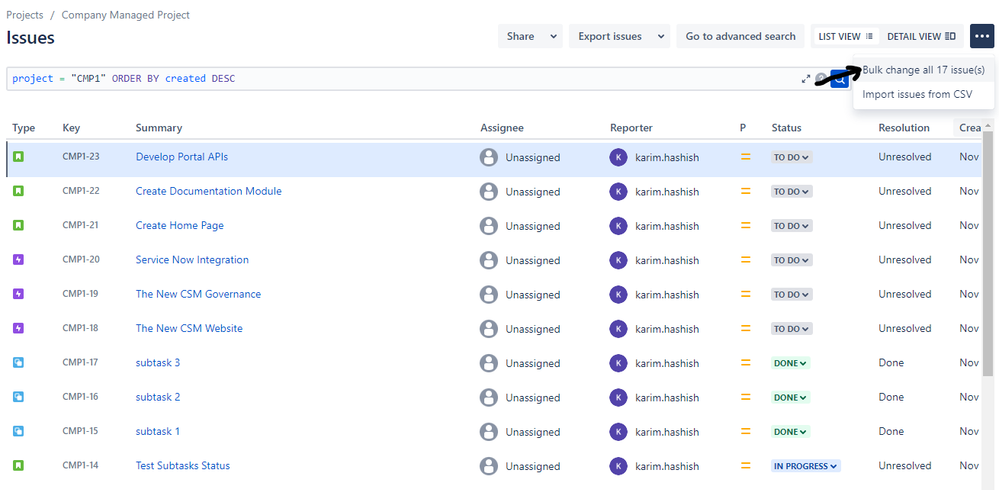Sort by the Resolution column header
Viewport: 999px width, 490px height.
(904, 127)
